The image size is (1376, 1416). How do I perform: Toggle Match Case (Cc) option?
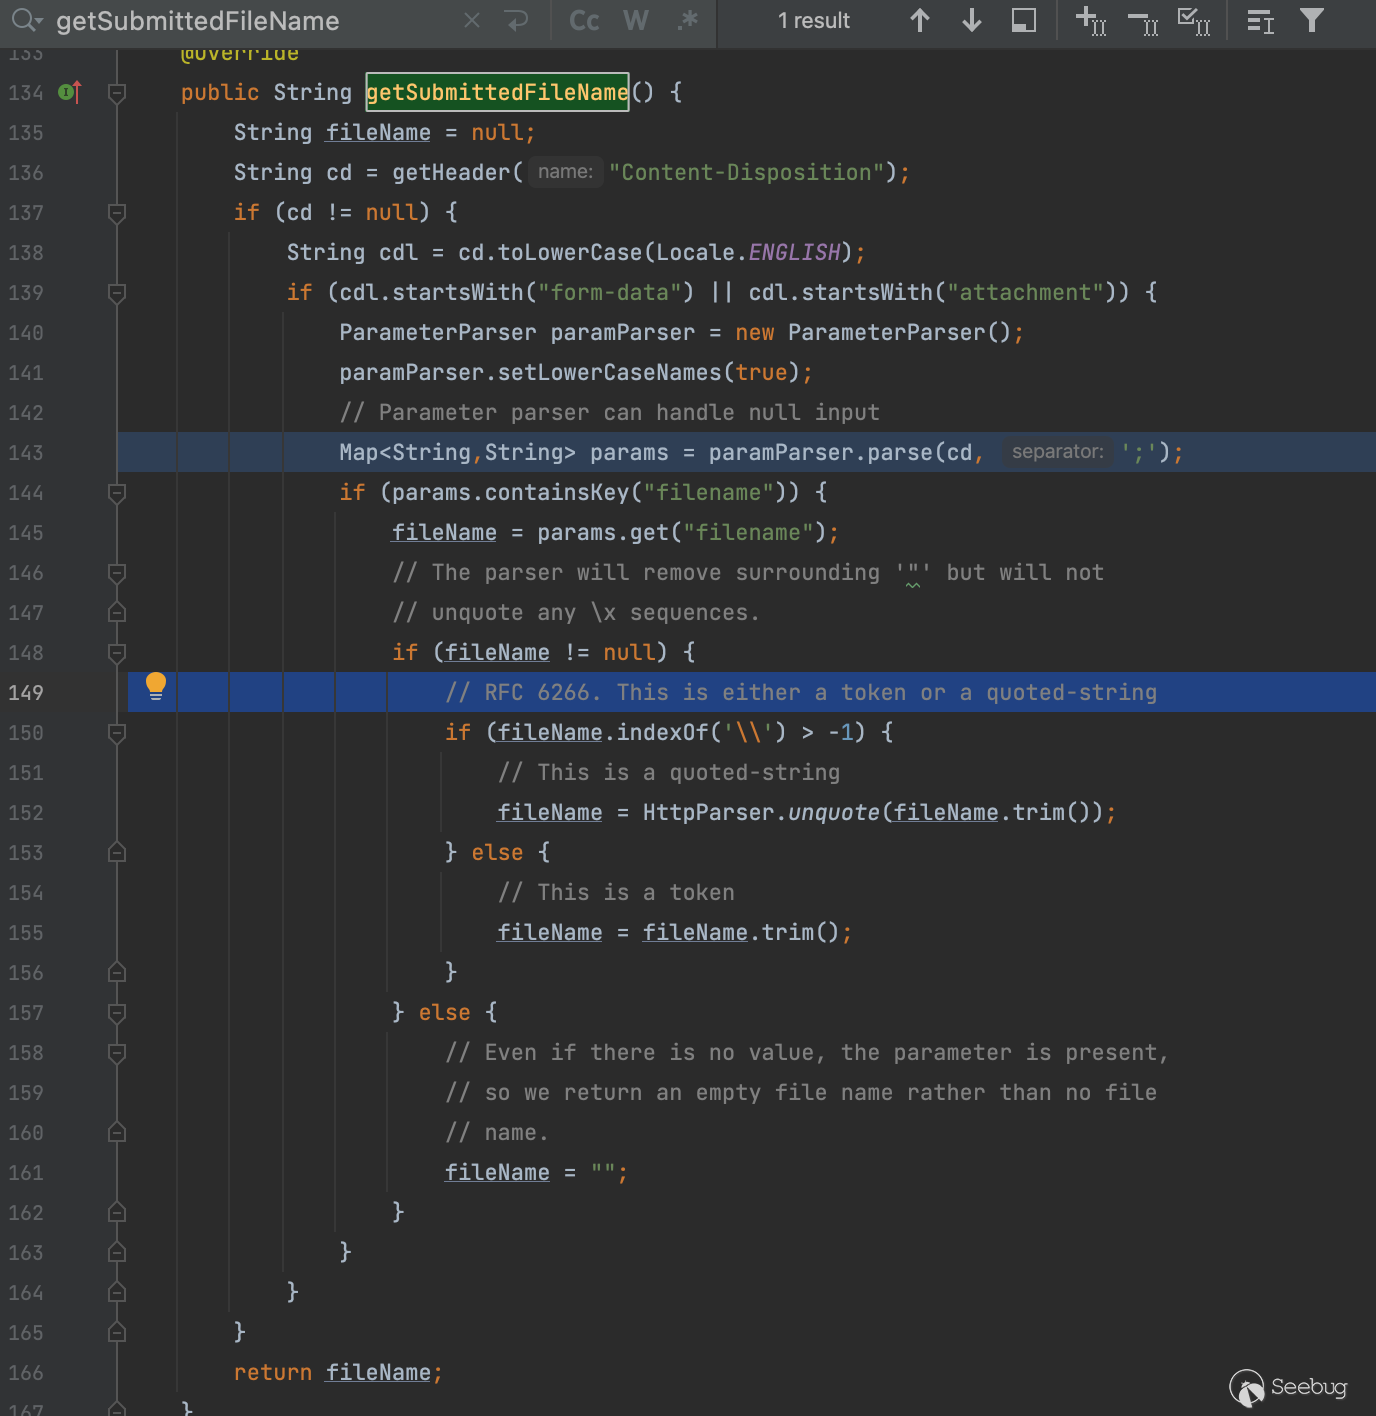click(584, 21)
